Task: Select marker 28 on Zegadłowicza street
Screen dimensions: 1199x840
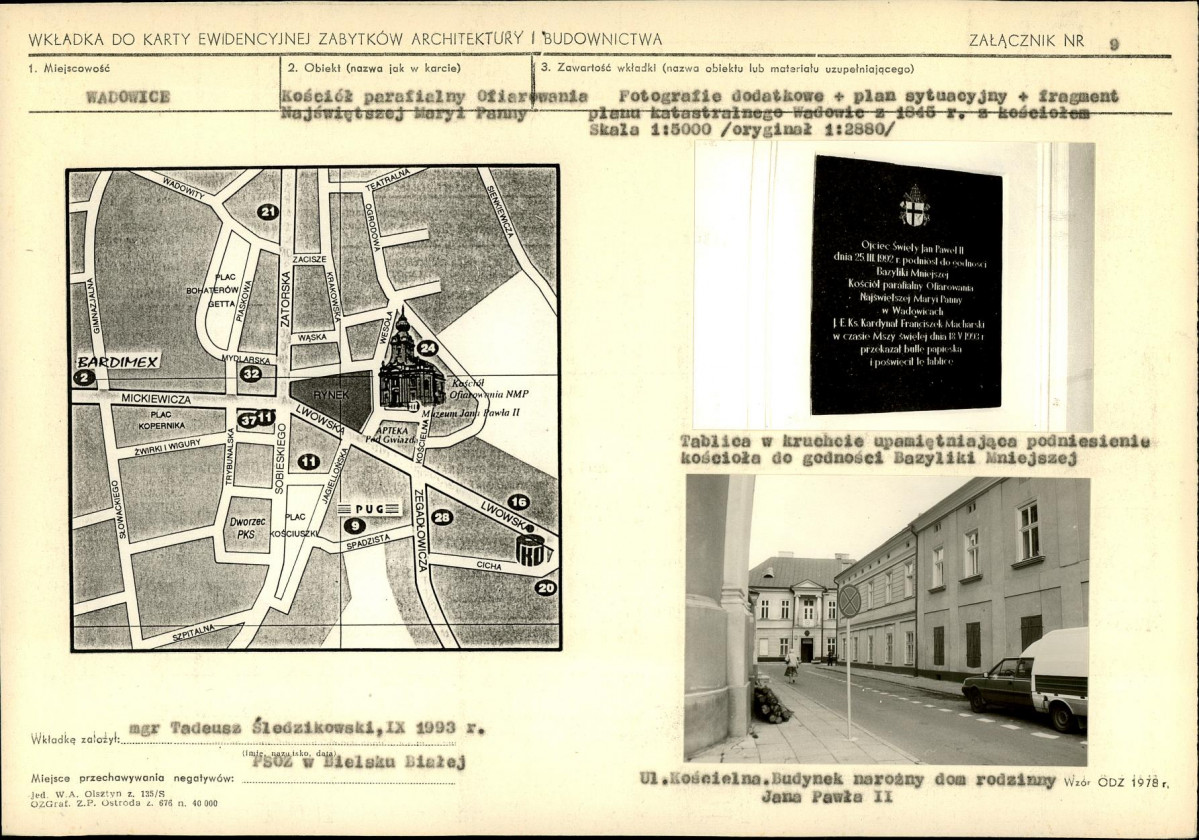Action: pos(442,517)
